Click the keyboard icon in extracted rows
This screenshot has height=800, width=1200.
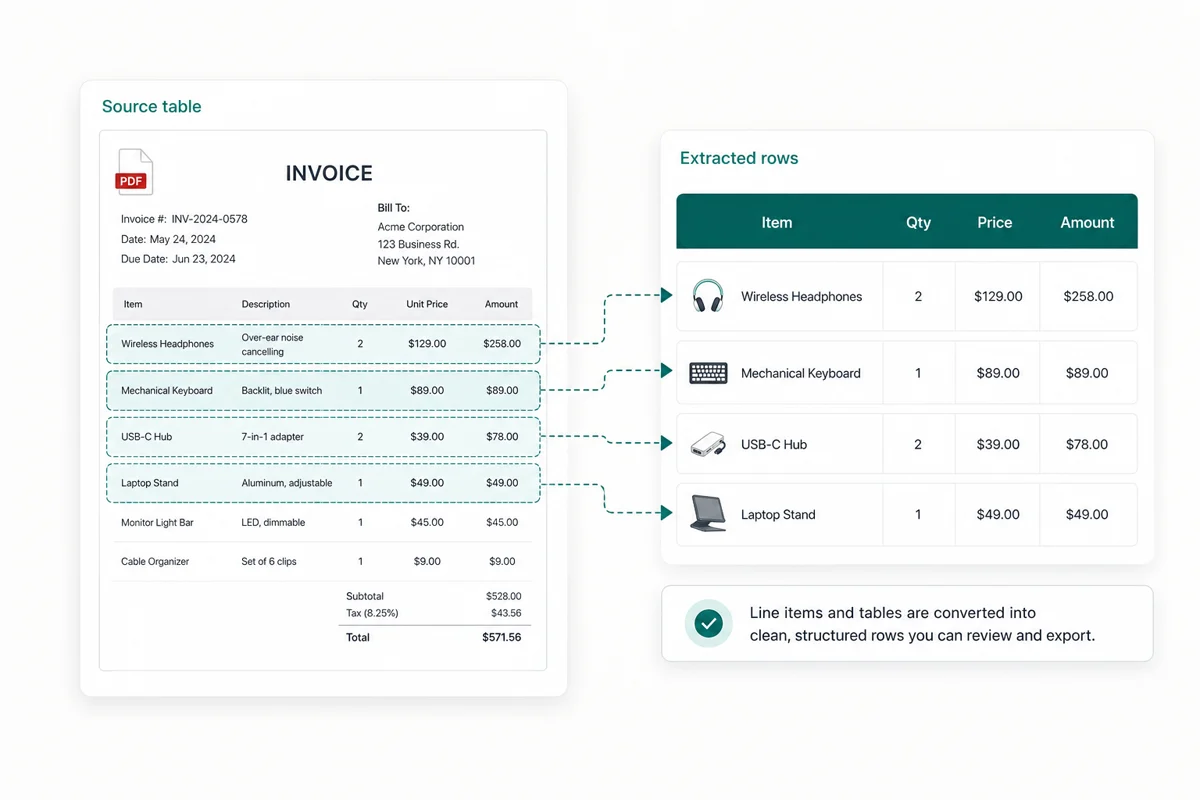pyautogui.click(x=708, y=373)
